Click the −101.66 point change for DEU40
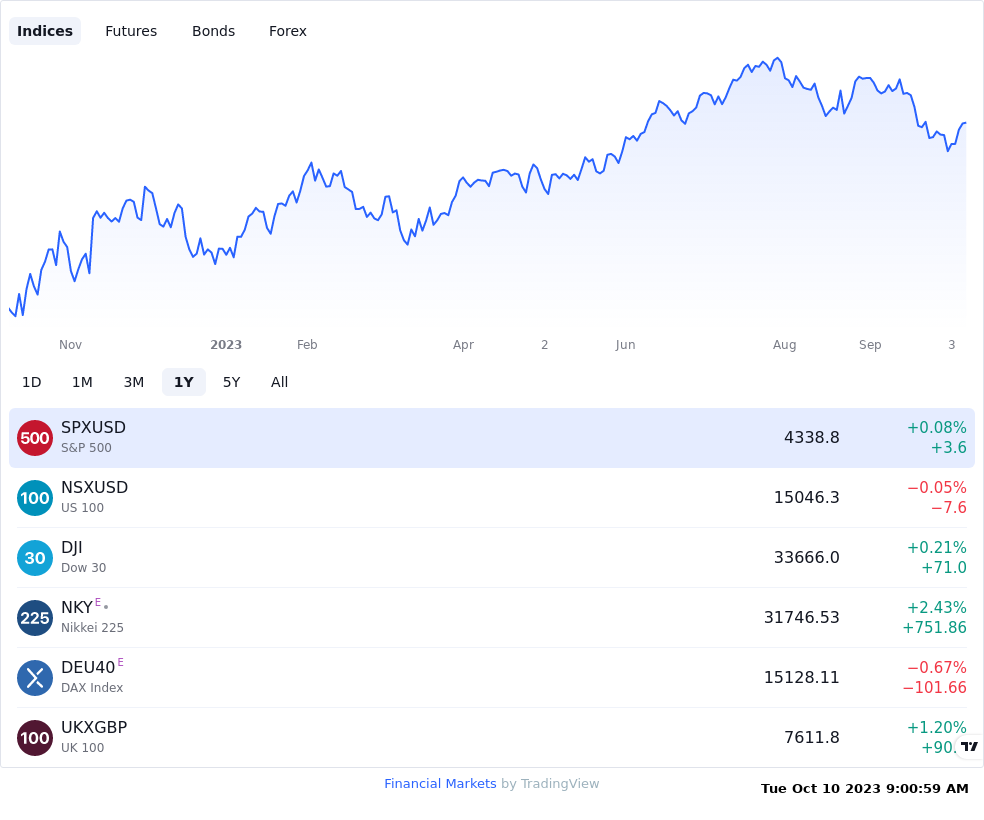Viewport: 984px width, 820px height. tap(934, 688)
